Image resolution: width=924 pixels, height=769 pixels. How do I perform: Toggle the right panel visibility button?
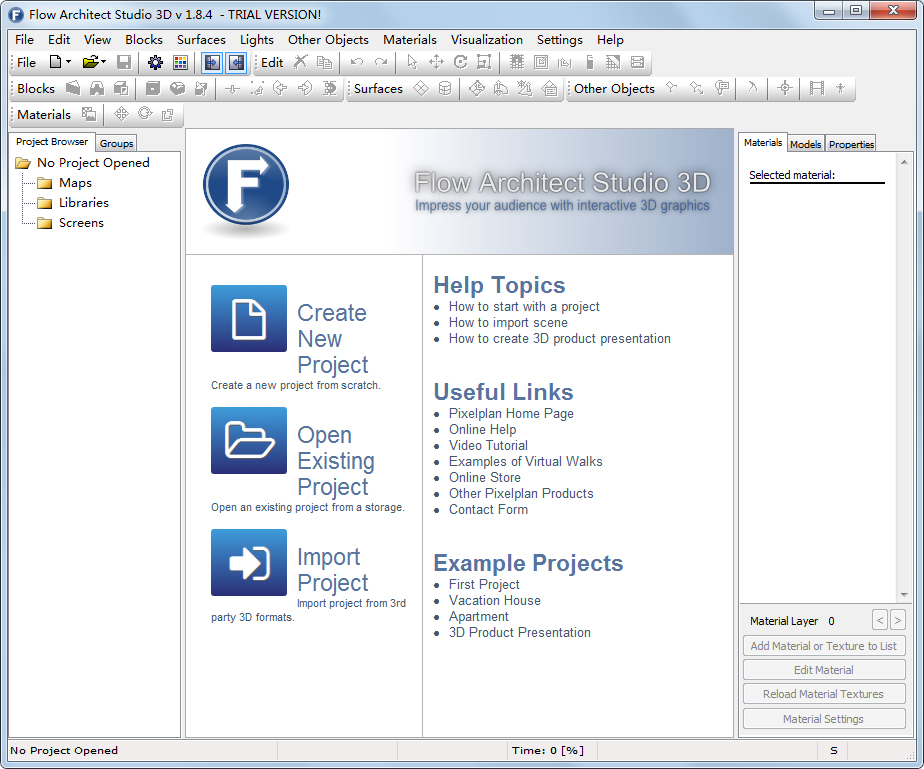tap(236, 62)
